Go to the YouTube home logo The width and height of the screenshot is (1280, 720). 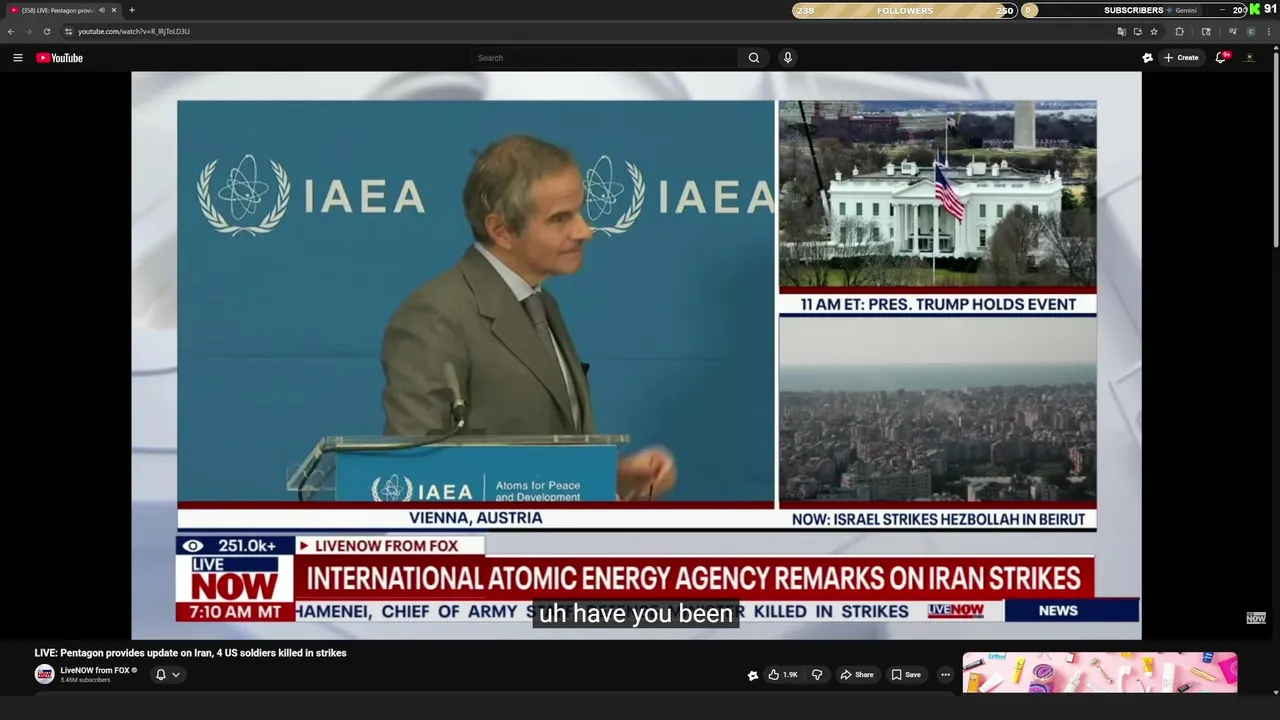click(59, 58)
